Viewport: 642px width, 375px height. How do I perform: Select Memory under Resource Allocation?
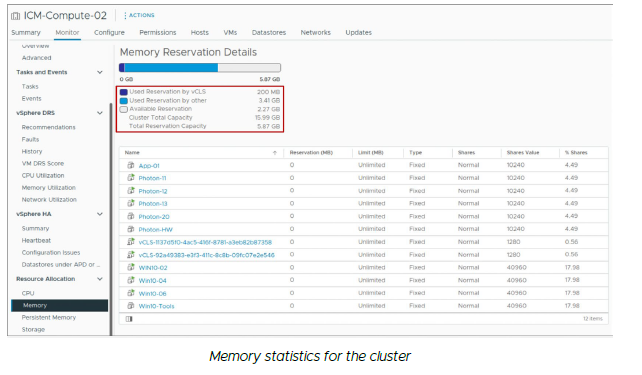[60, 305]
